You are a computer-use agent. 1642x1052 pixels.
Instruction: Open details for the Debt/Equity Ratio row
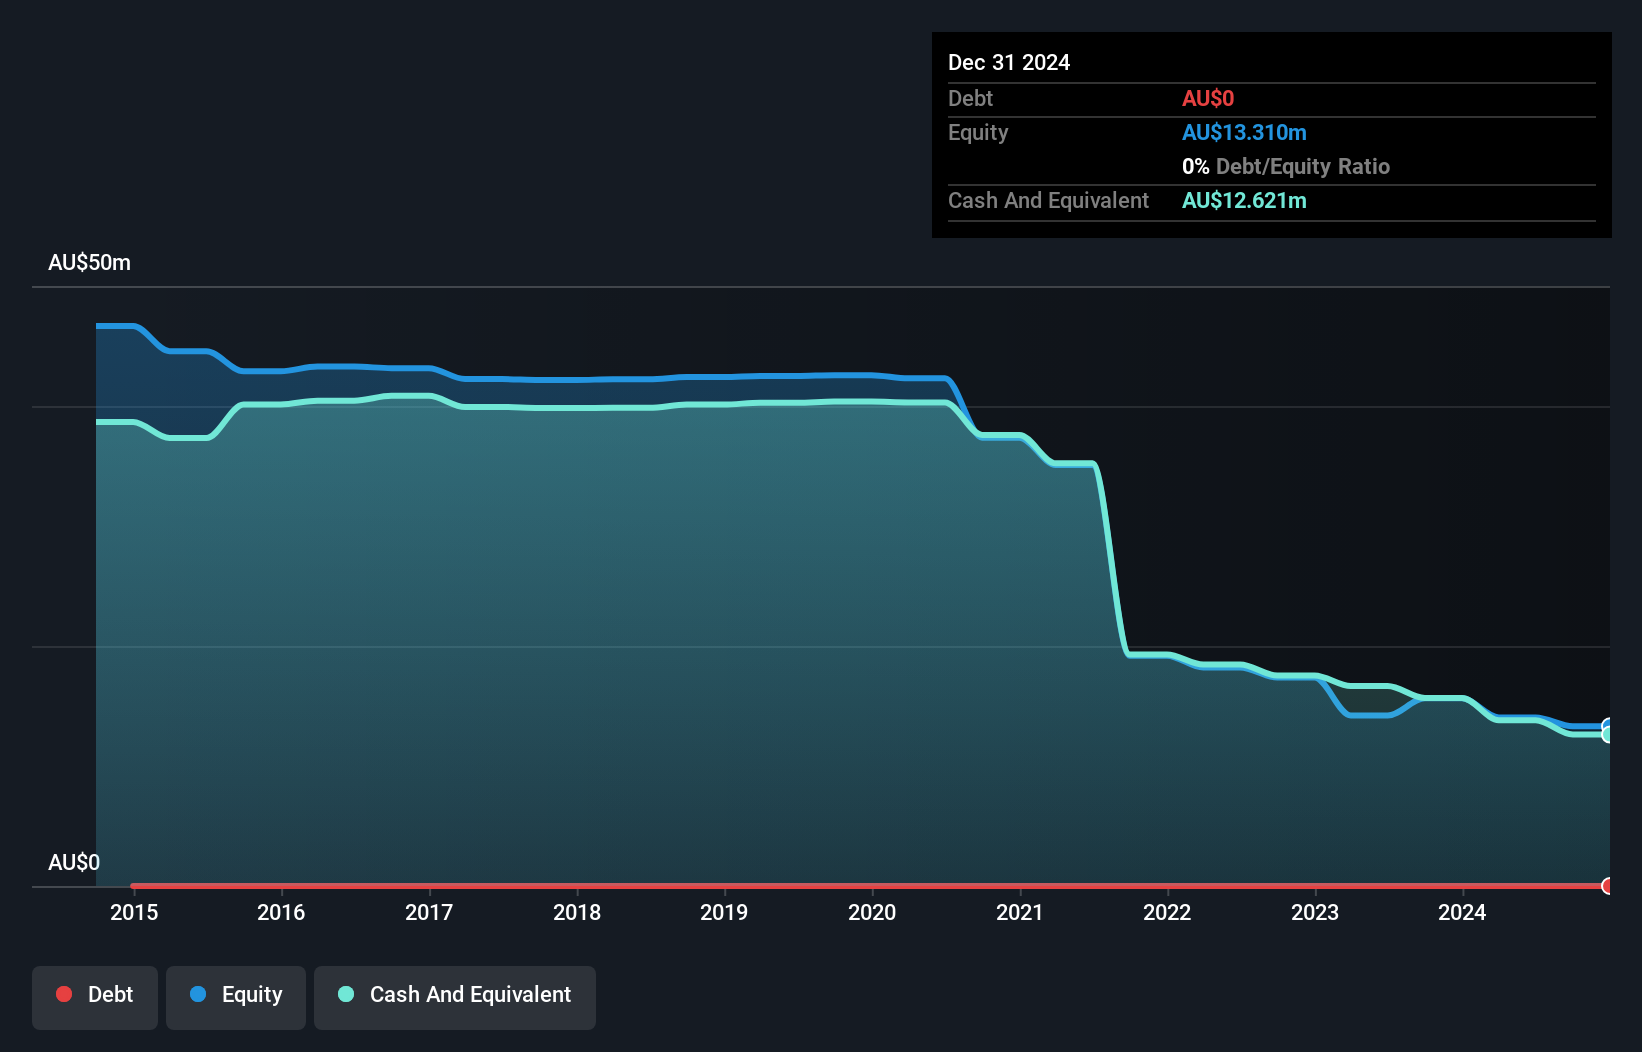click(1286, 166)
